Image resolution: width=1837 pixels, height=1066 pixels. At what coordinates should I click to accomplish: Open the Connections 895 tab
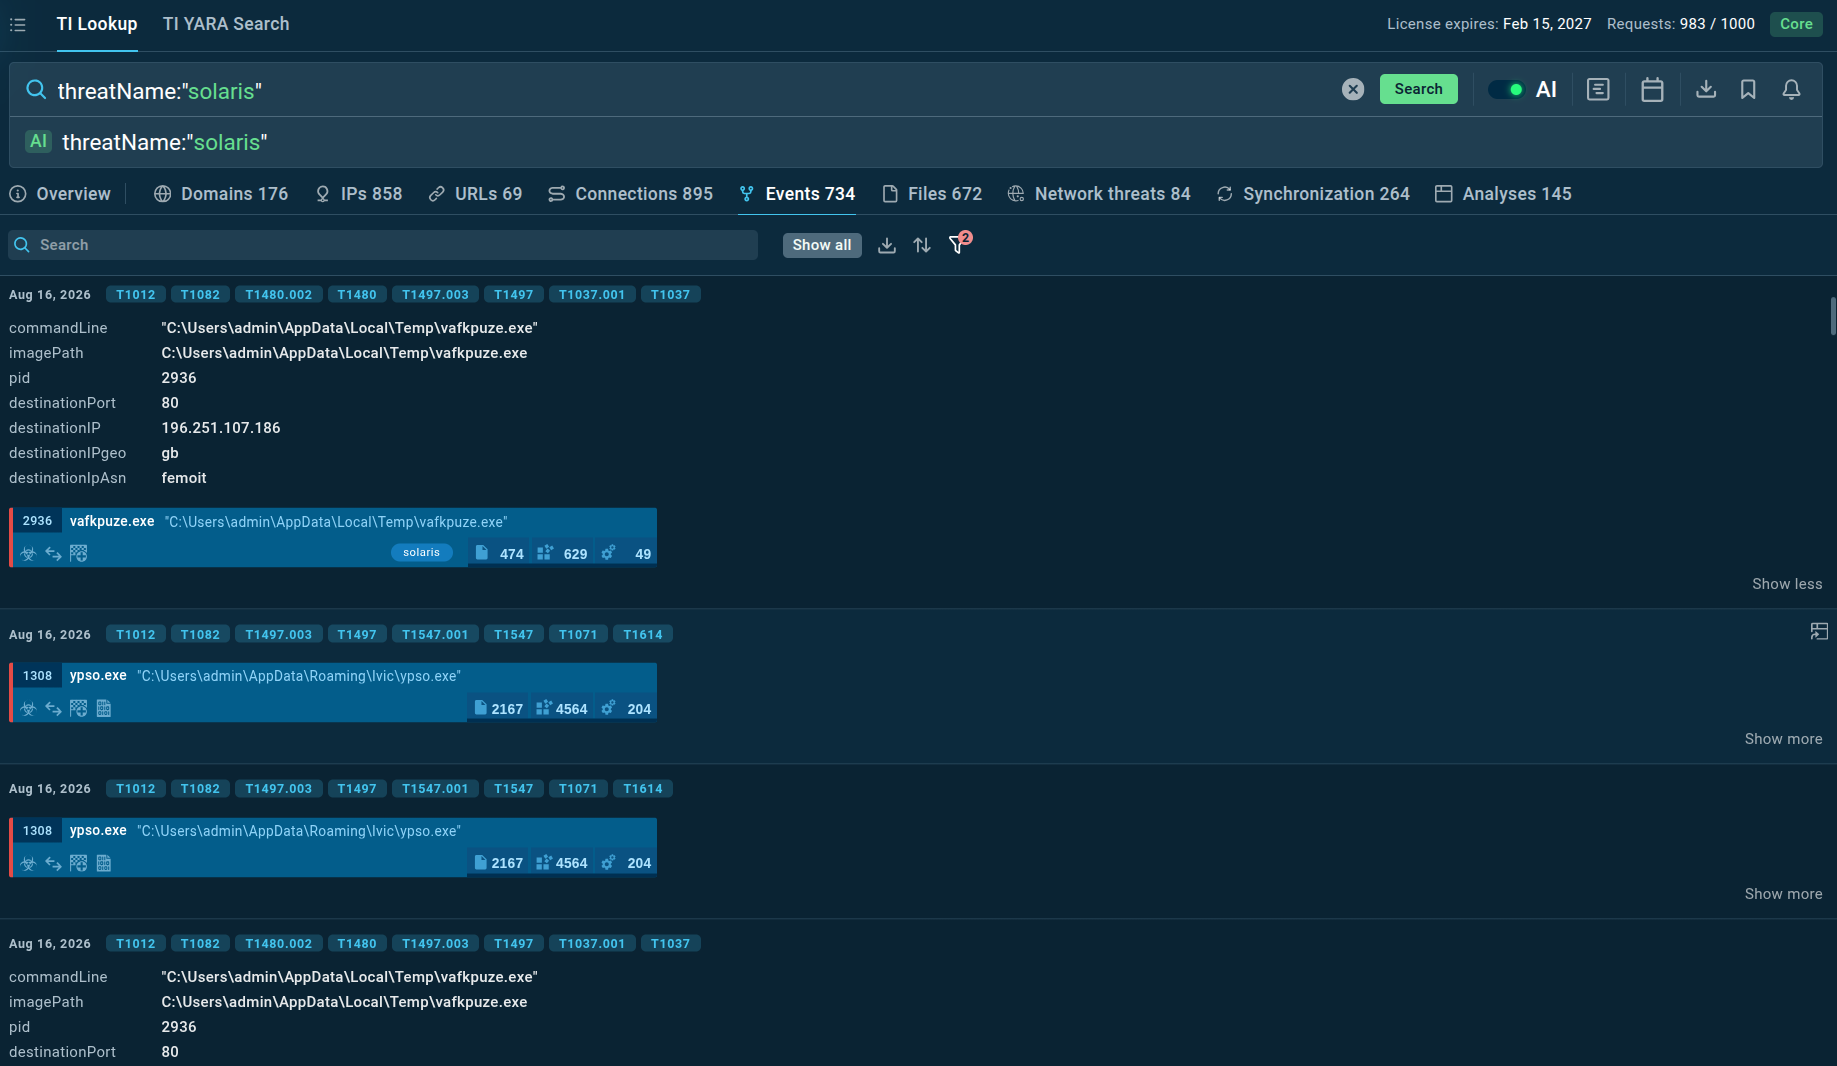630,194
